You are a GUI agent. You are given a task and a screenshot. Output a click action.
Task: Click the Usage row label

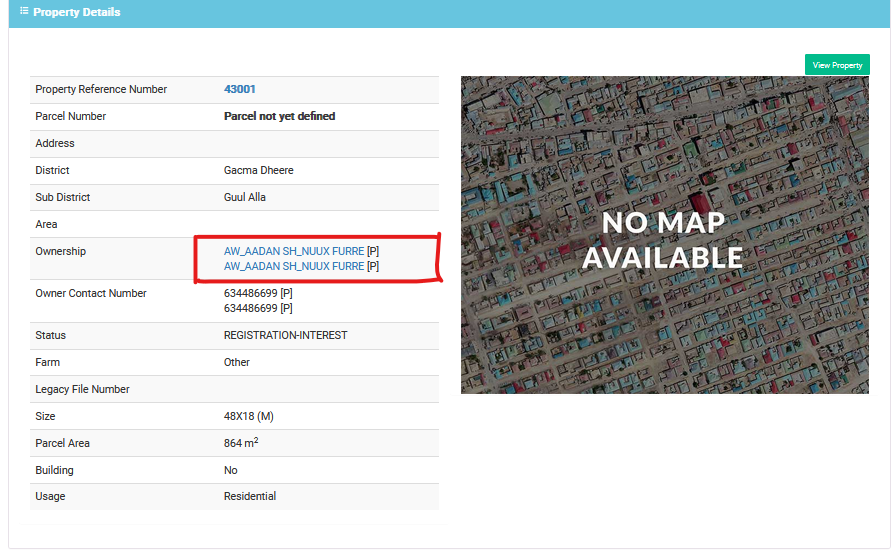50,496
